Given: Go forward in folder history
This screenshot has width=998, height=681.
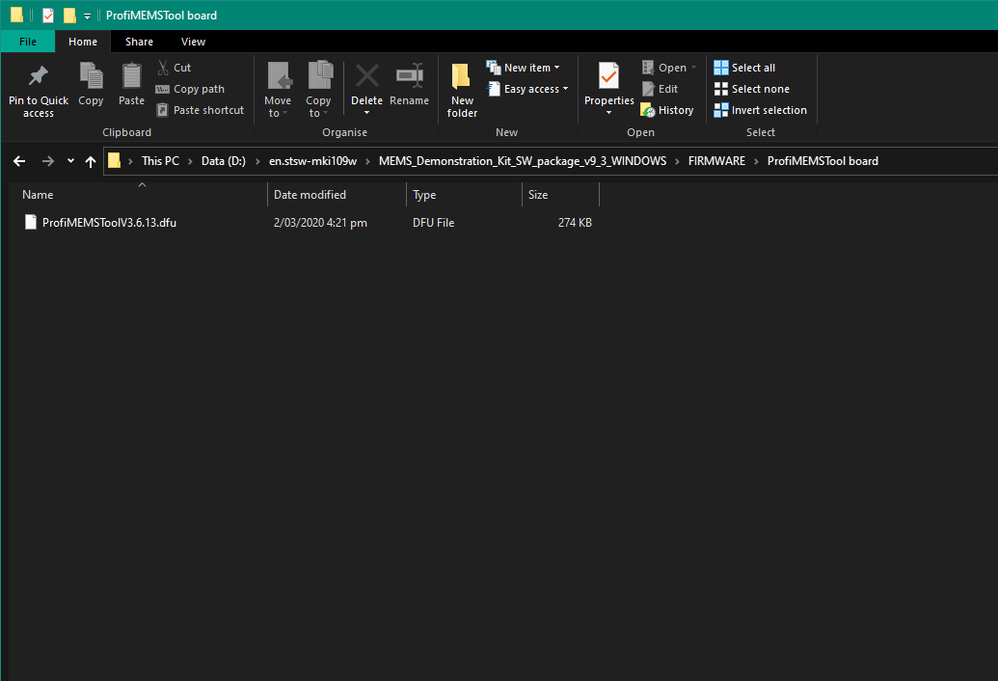Looking at the screenshot, I should tap(48, 161).
